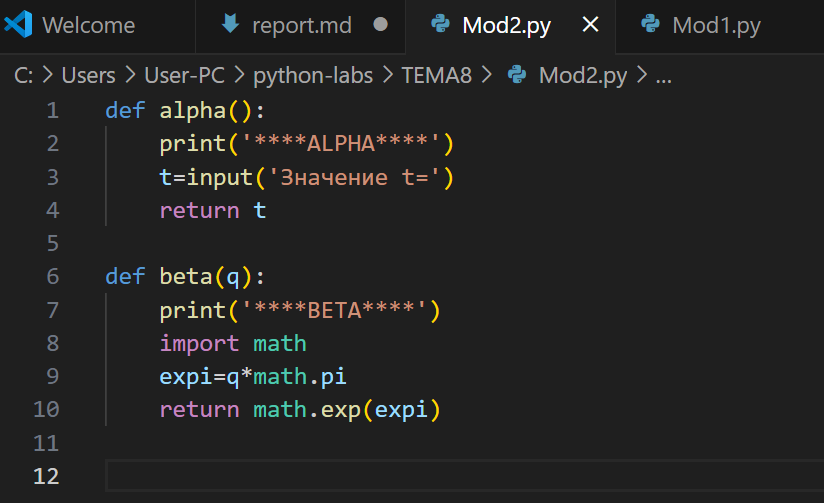Expand the C: breadcrumb segment
The height and width of the screenshot is (503, 824).
coord(24,75)
